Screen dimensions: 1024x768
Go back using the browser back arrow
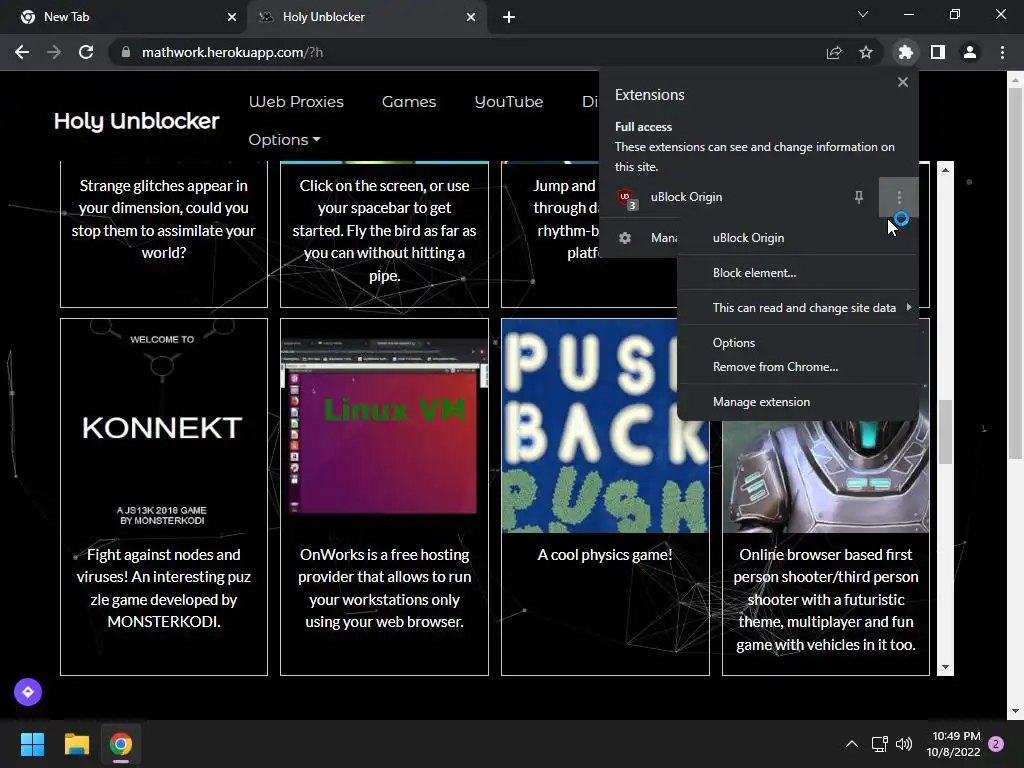[22, 52]
